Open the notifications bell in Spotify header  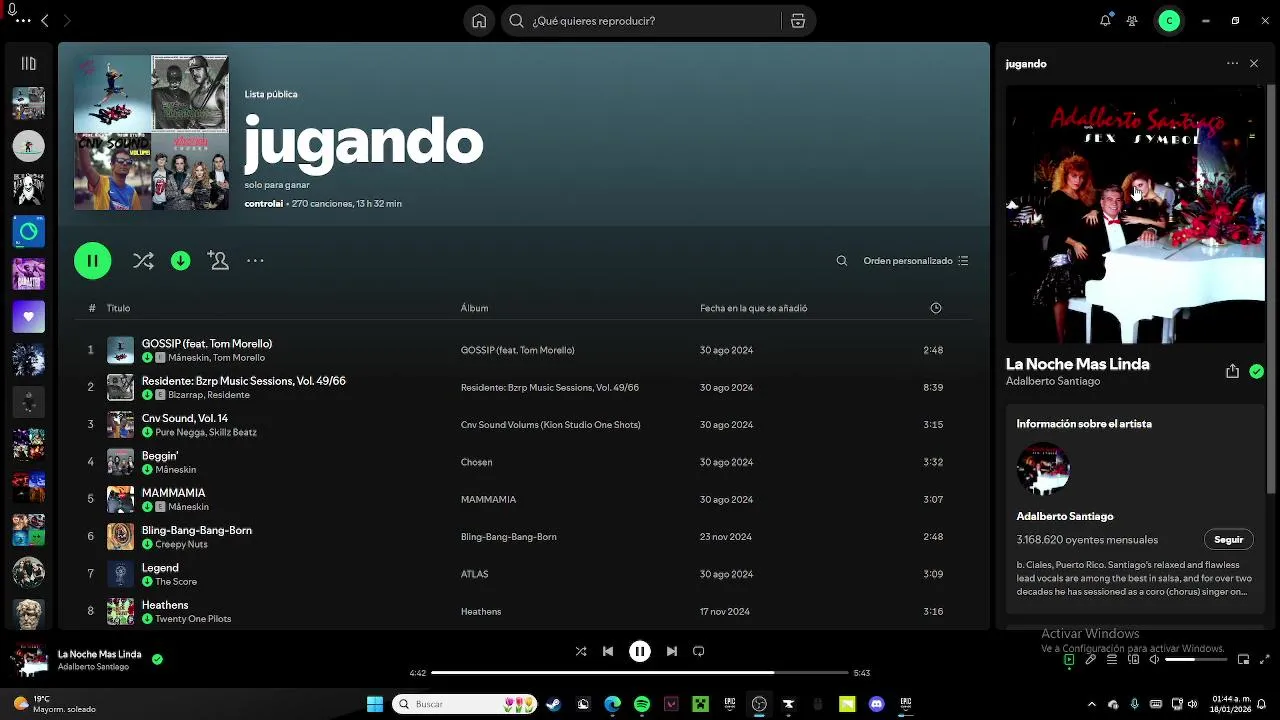click(x=1105, y=20)
